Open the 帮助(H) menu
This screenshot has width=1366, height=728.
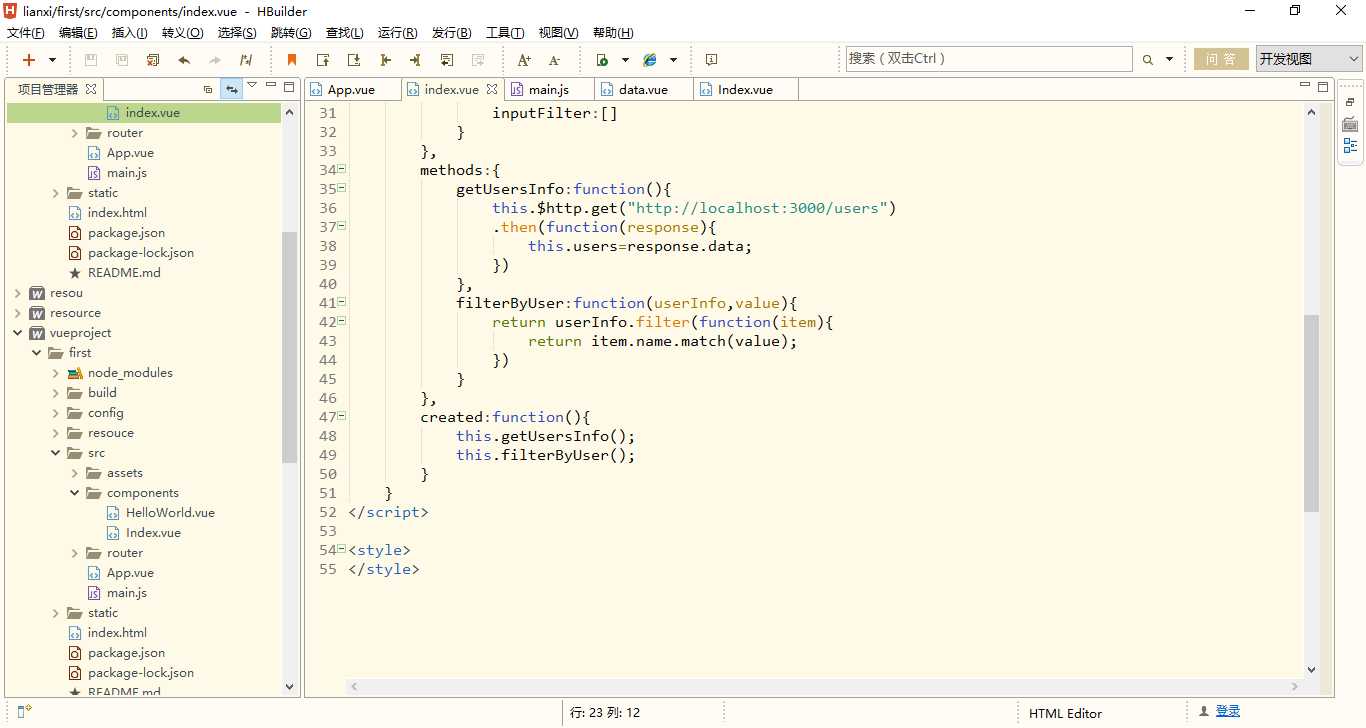(613, 33)
